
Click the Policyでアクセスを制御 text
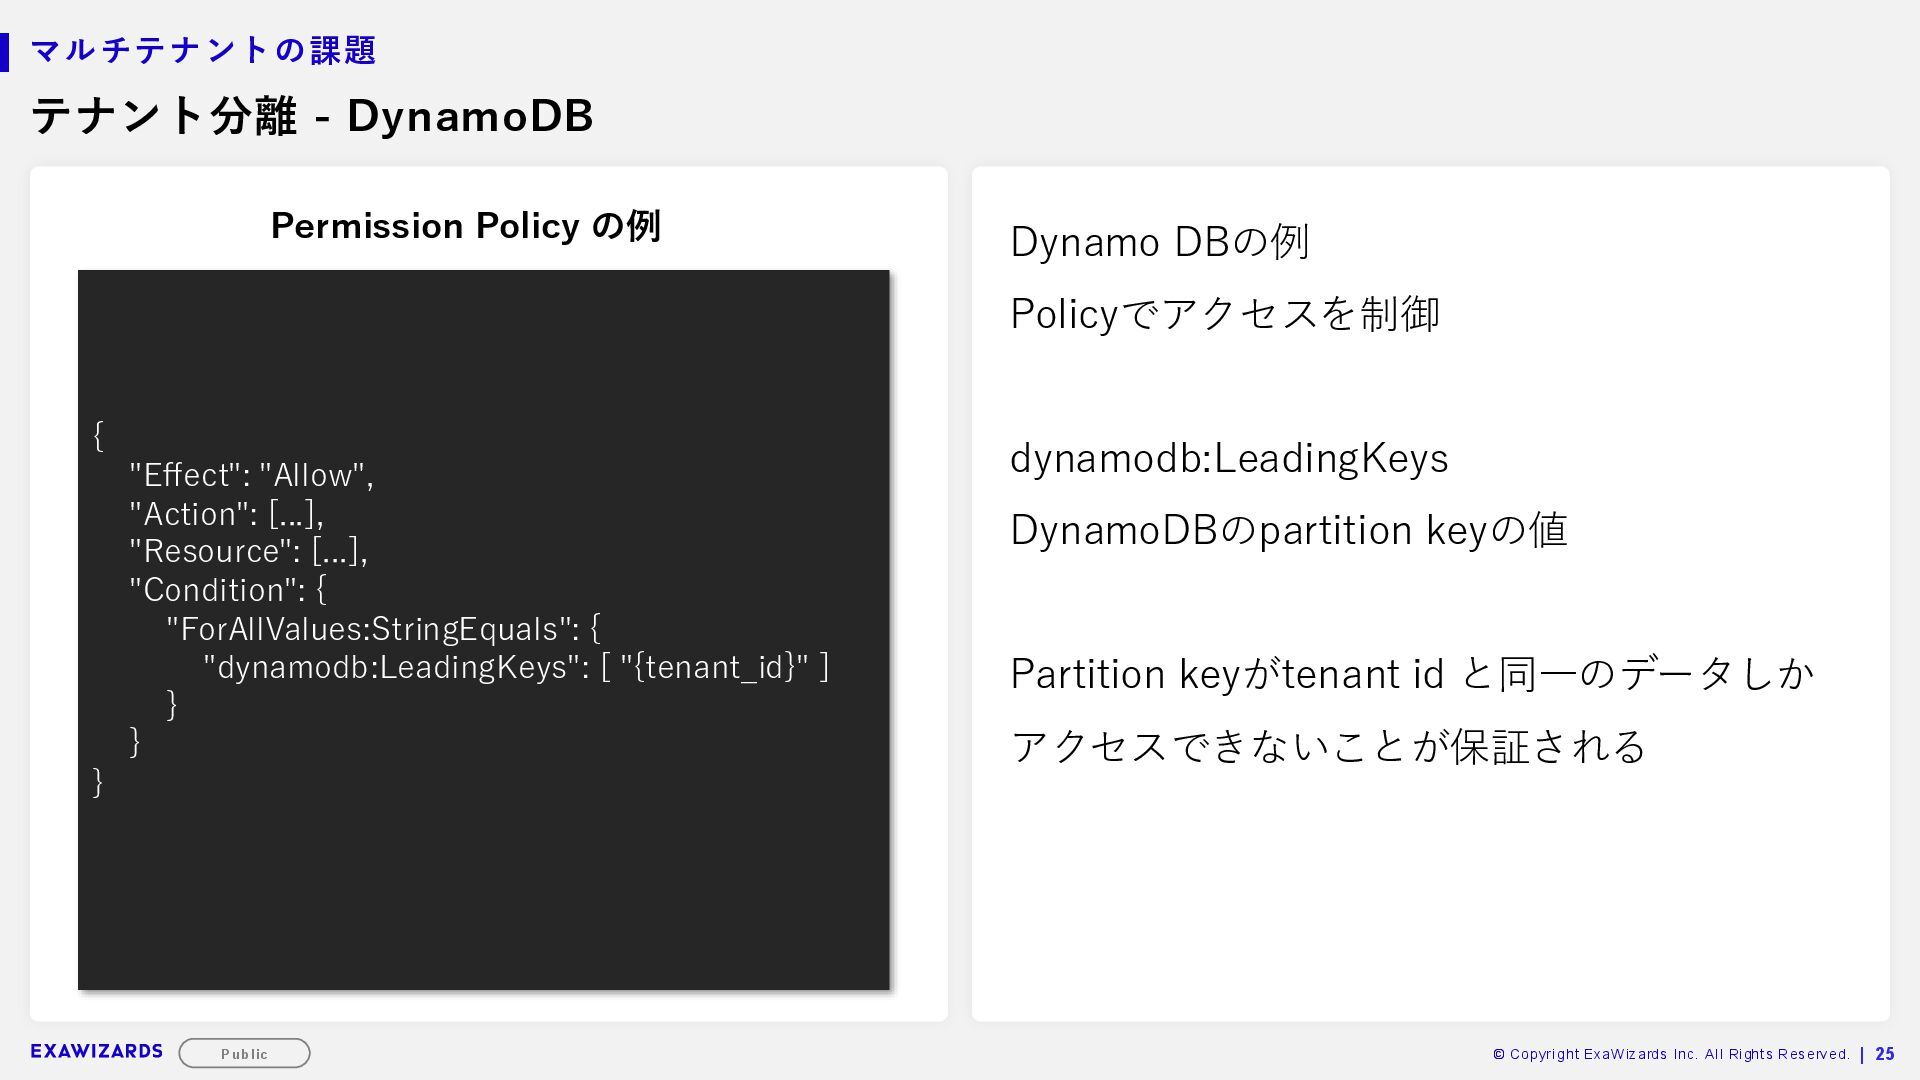click(1225, 314)
